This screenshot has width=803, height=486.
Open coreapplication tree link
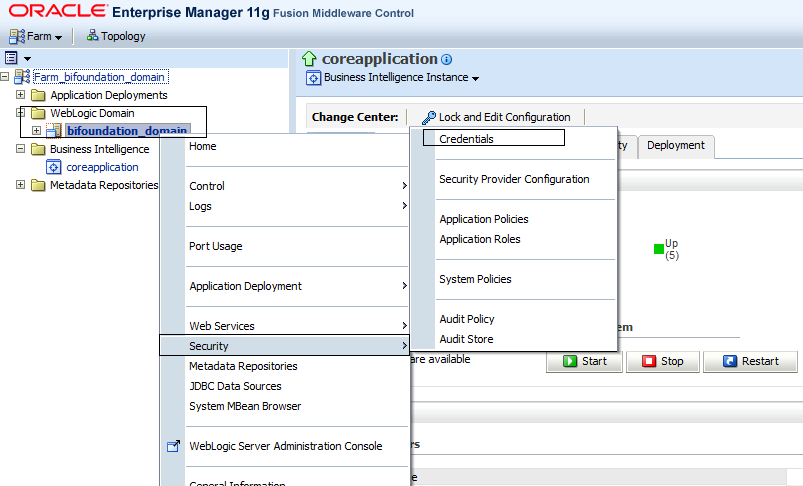(102, 167)
